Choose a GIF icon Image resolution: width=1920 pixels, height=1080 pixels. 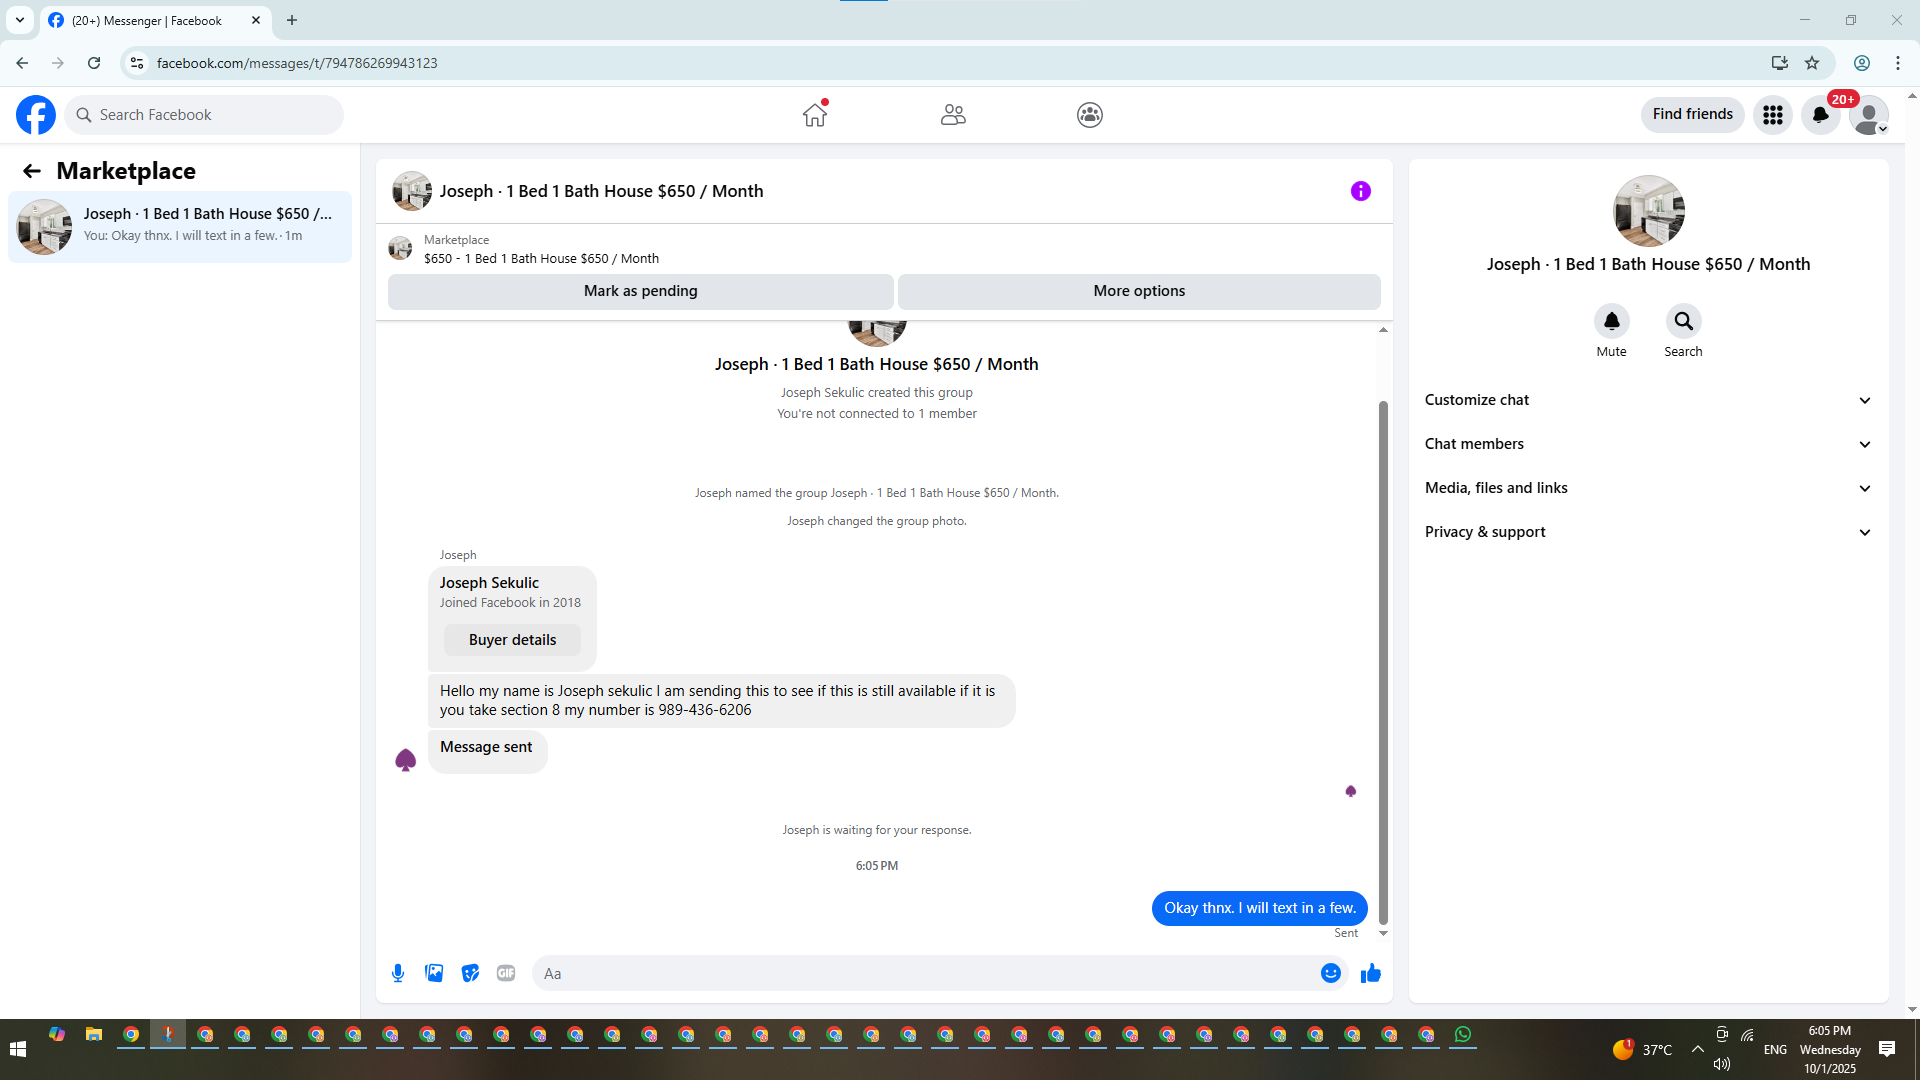pos(506,973)
